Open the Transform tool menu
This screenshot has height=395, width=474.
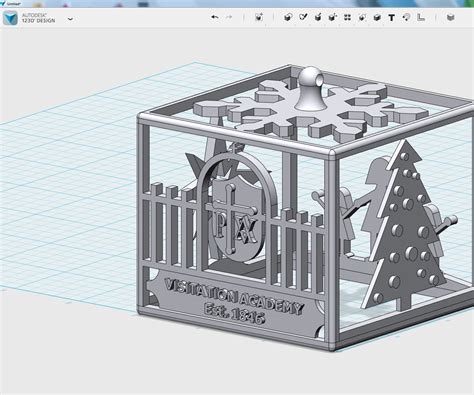(259, 17)
